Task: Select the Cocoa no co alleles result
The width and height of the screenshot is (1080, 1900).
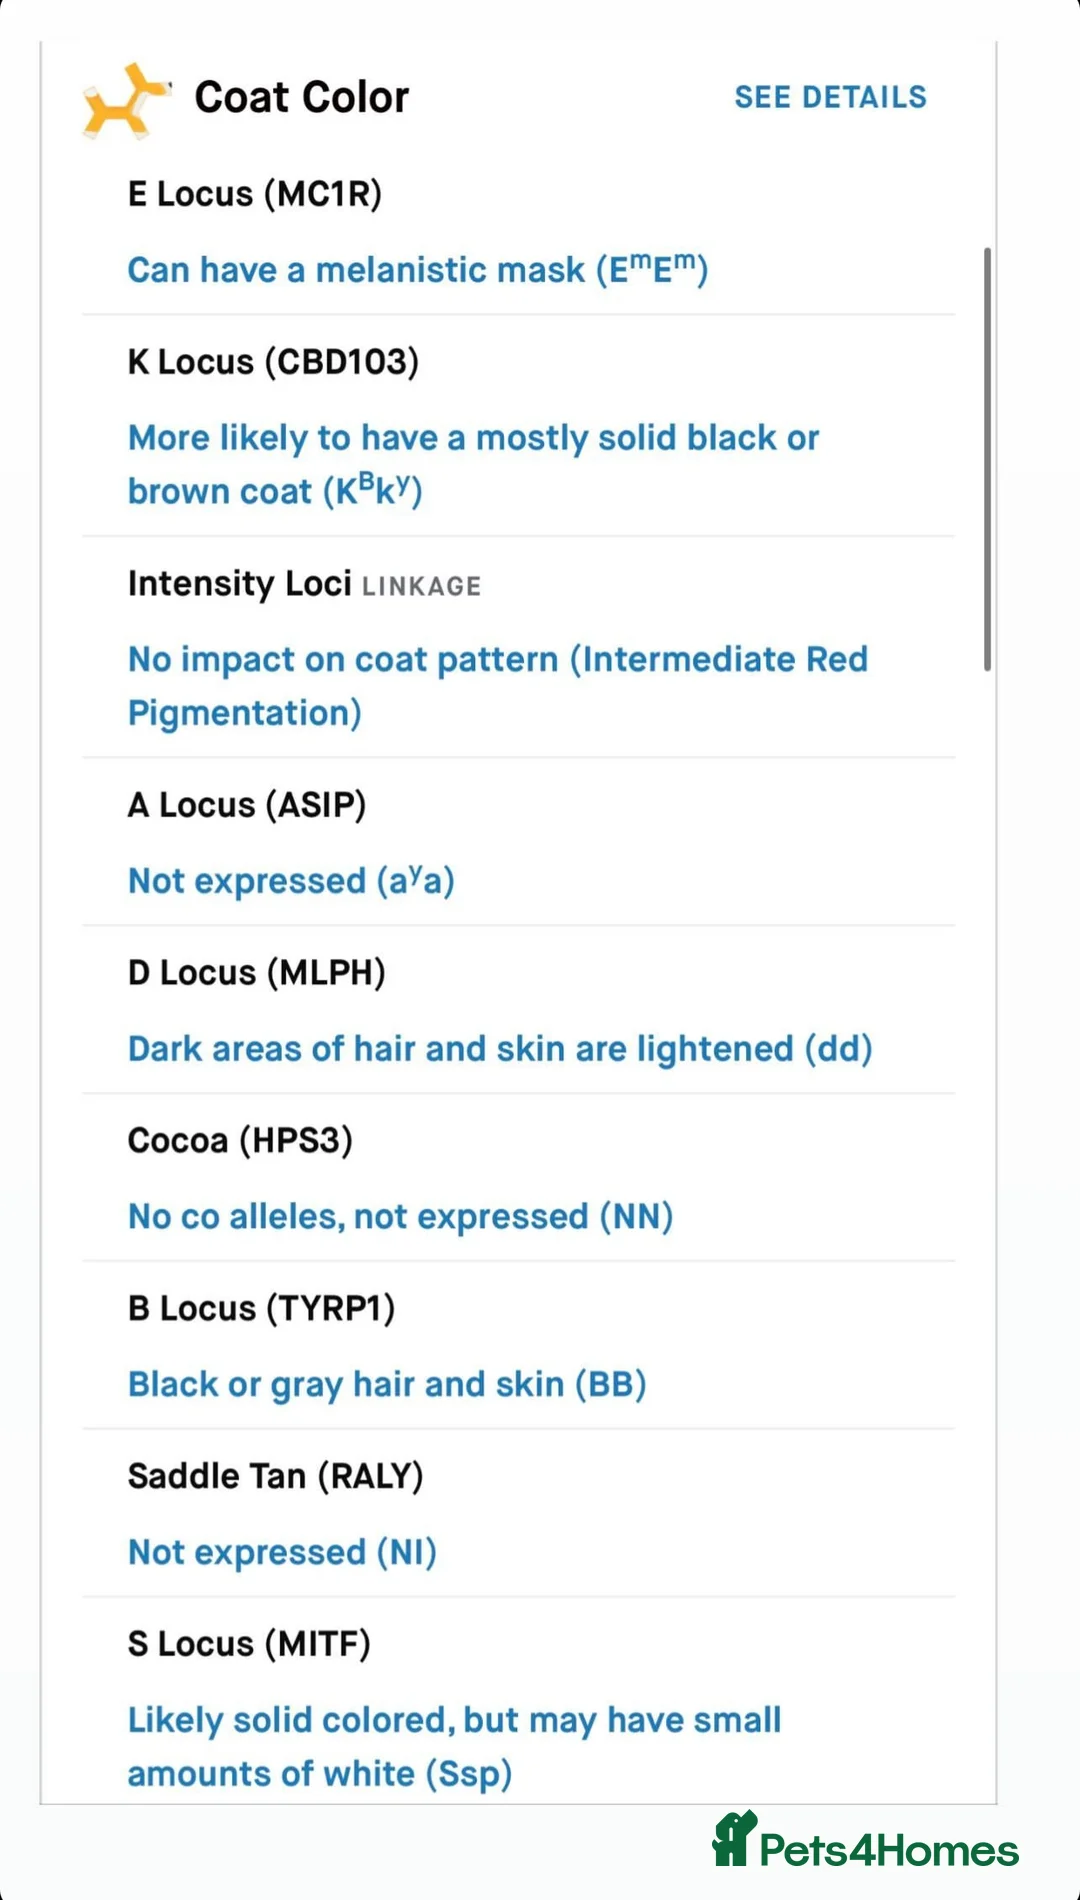Action: coord(400,1217)
